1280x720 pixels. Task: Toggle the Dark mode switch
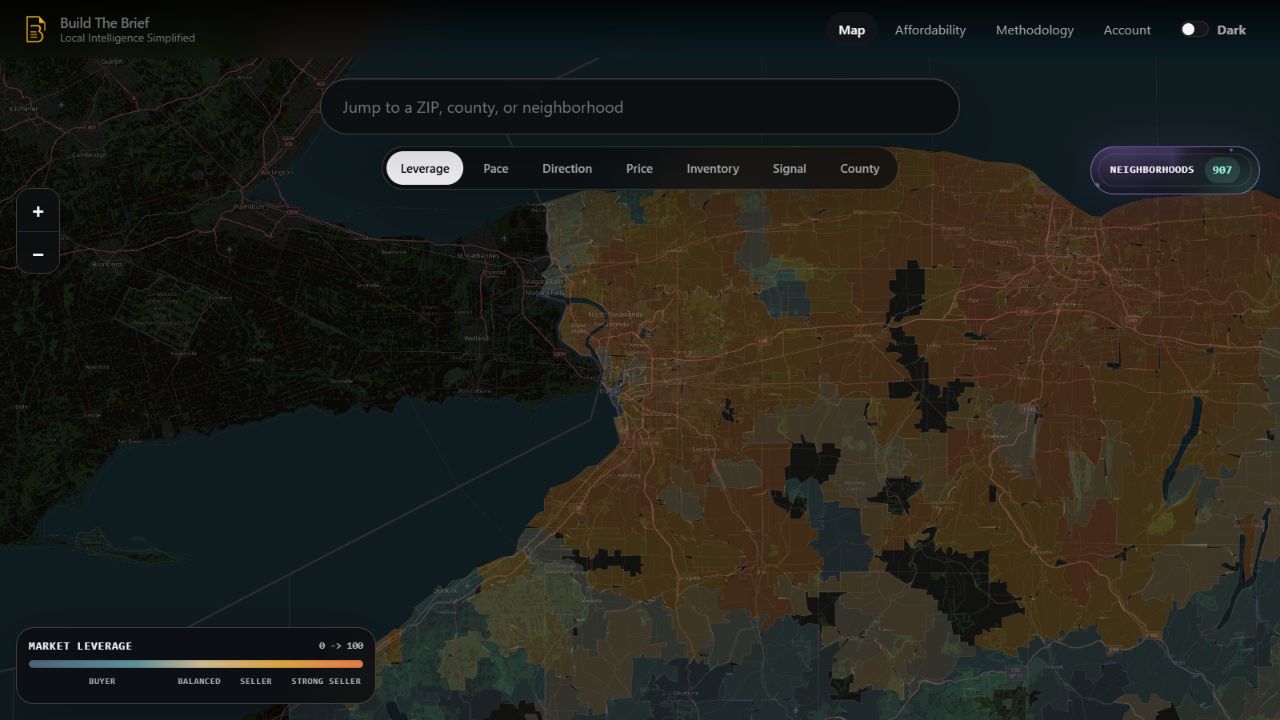(x=1194, y=30)
